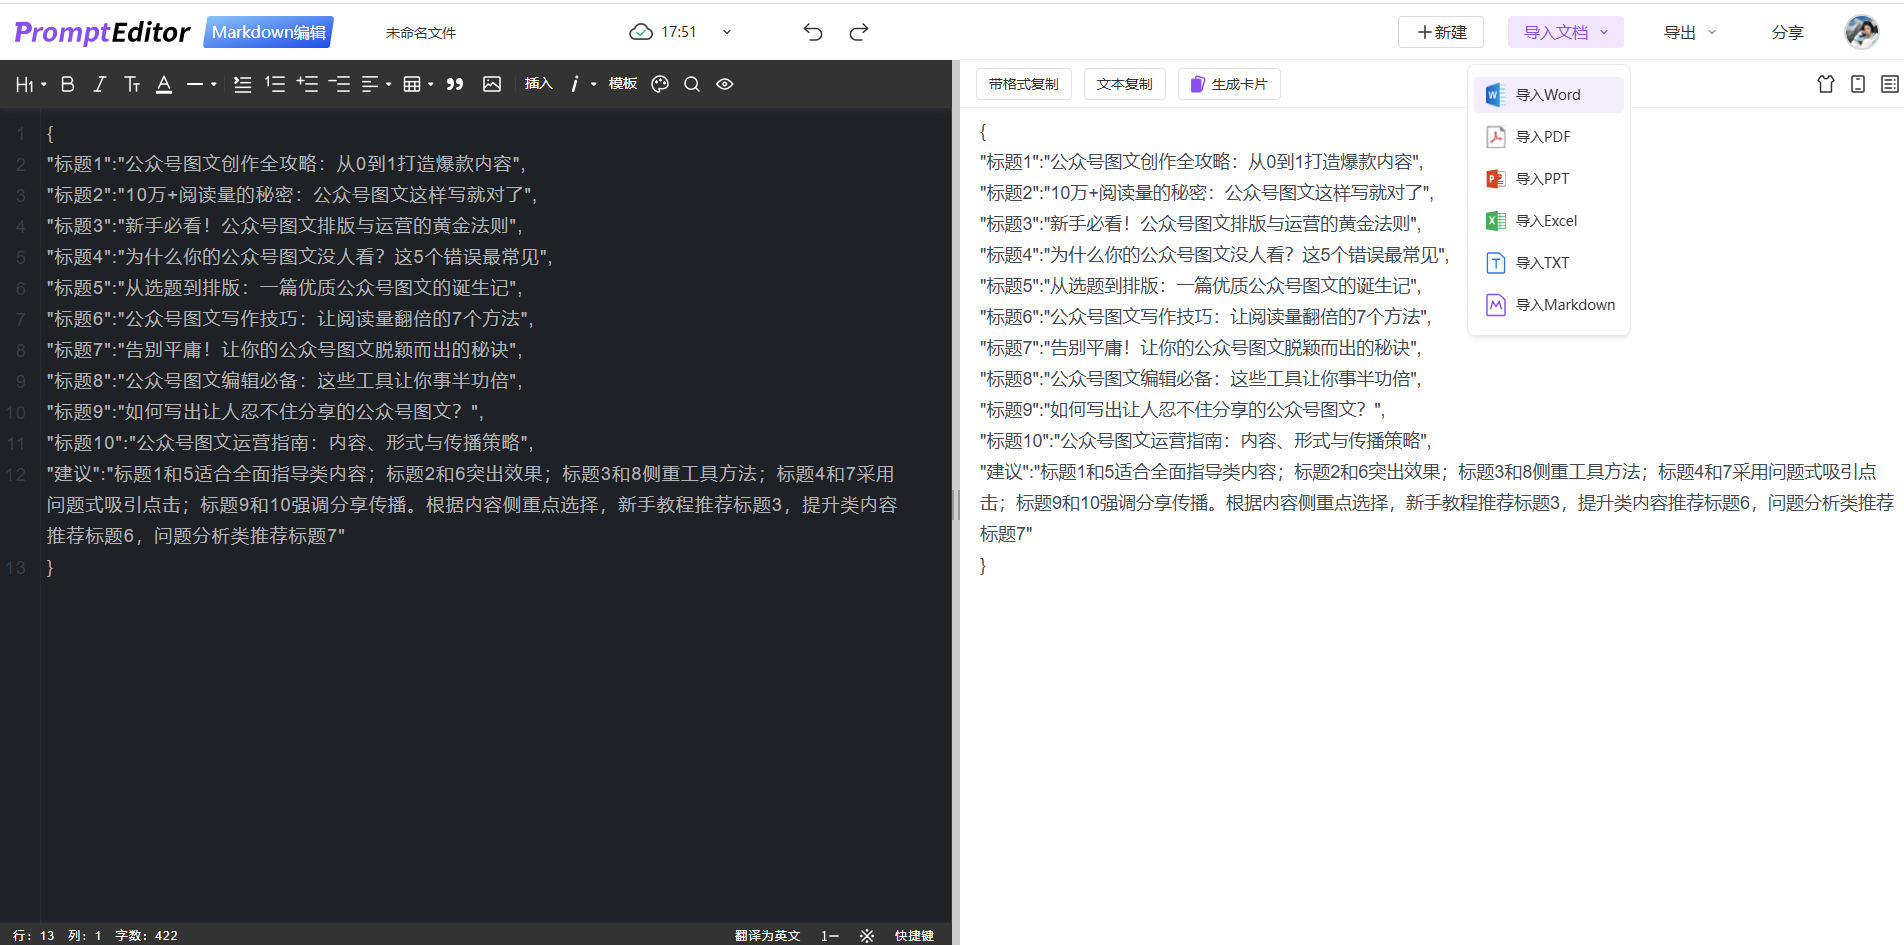
Task: Insert an image
Action: tap(491, 84)
